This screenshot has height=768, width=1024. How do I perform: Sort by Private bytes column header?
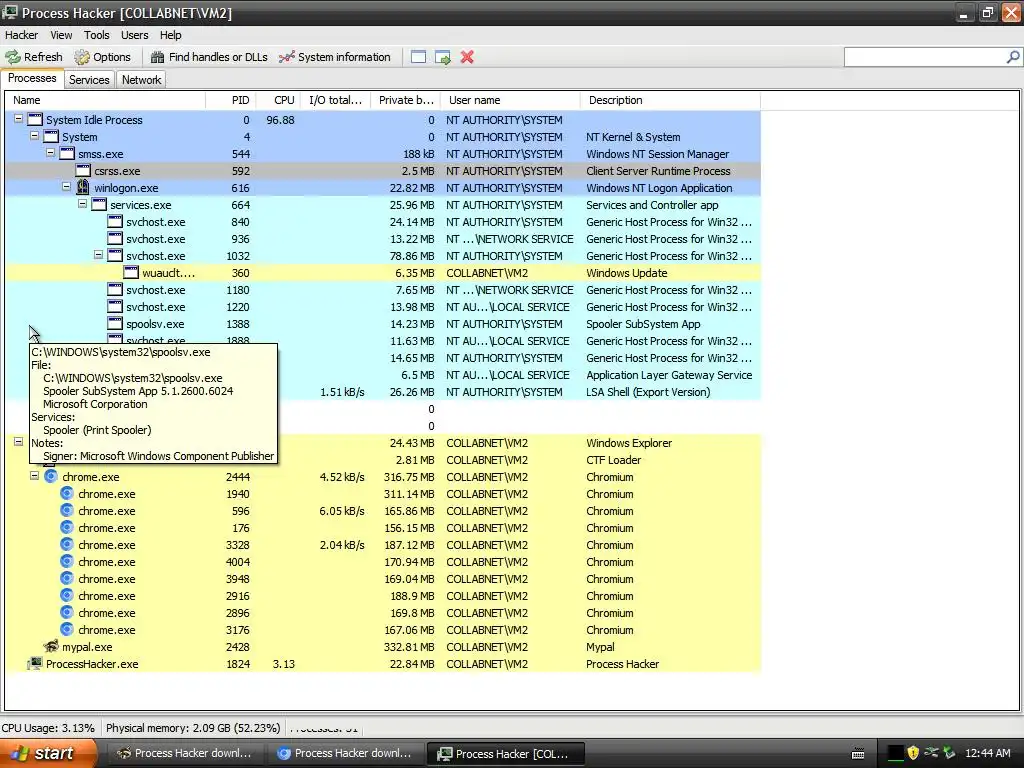pos(406,101)
